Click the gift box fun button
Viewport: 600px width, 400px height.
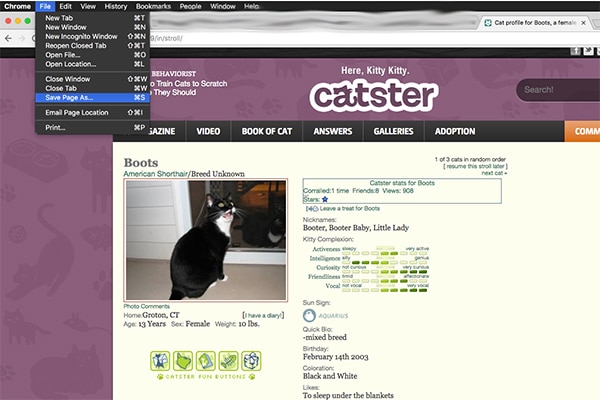pyautogui.click(x=251, y=361)
